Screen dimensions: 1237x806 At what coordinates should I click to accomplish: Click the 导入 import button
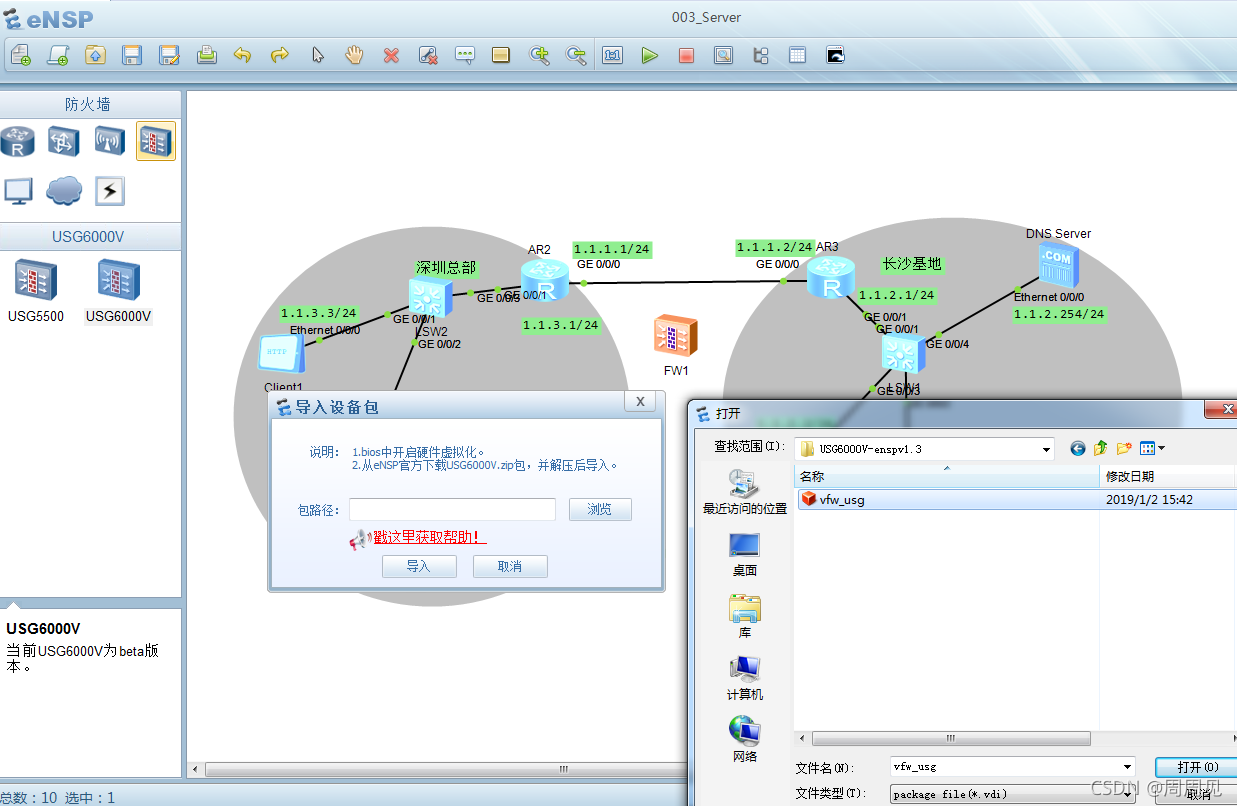tap(419, 566)
